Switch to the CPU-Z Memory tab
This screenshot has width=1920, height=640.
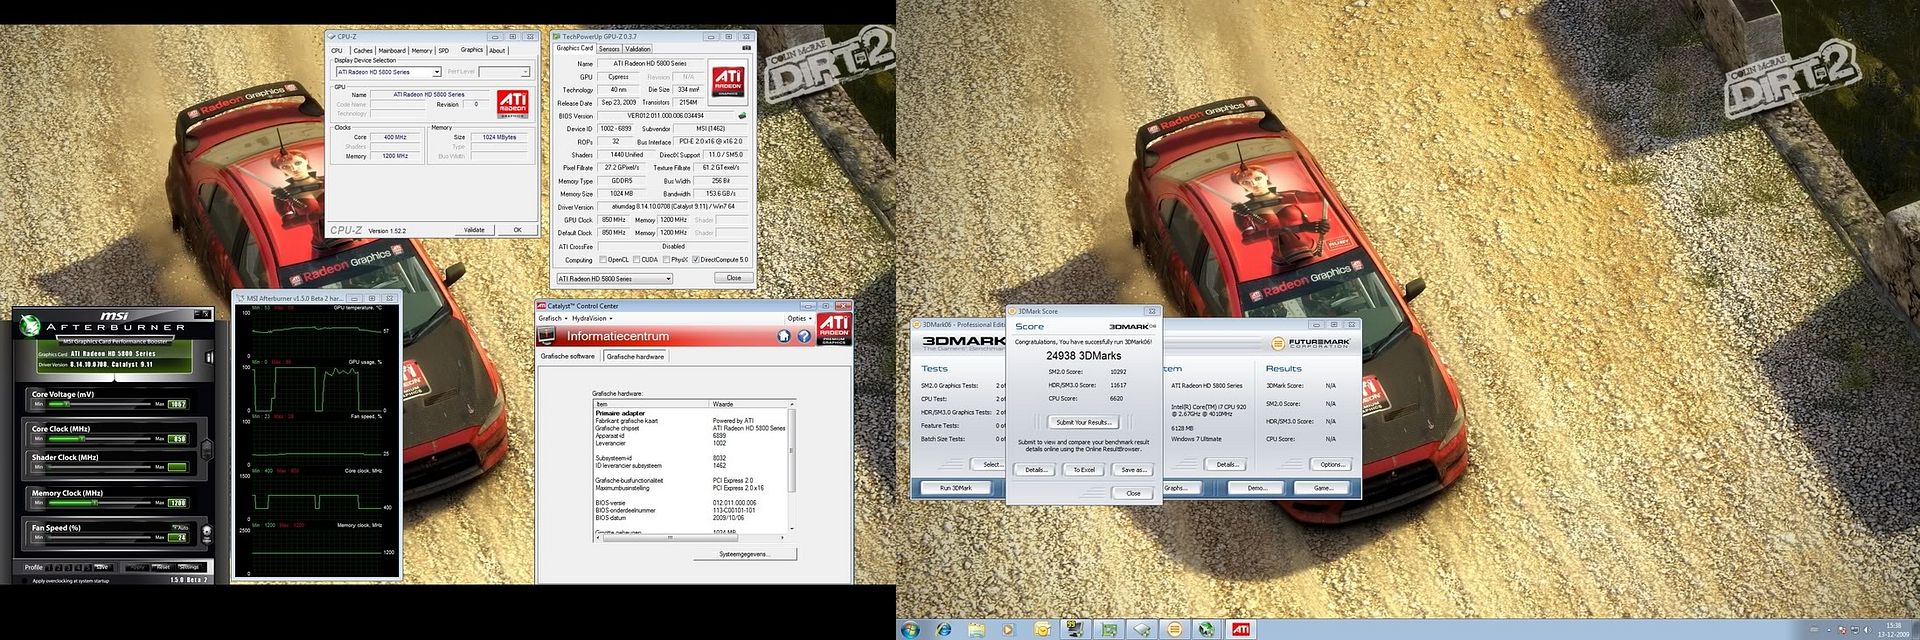tap(422, 50)
